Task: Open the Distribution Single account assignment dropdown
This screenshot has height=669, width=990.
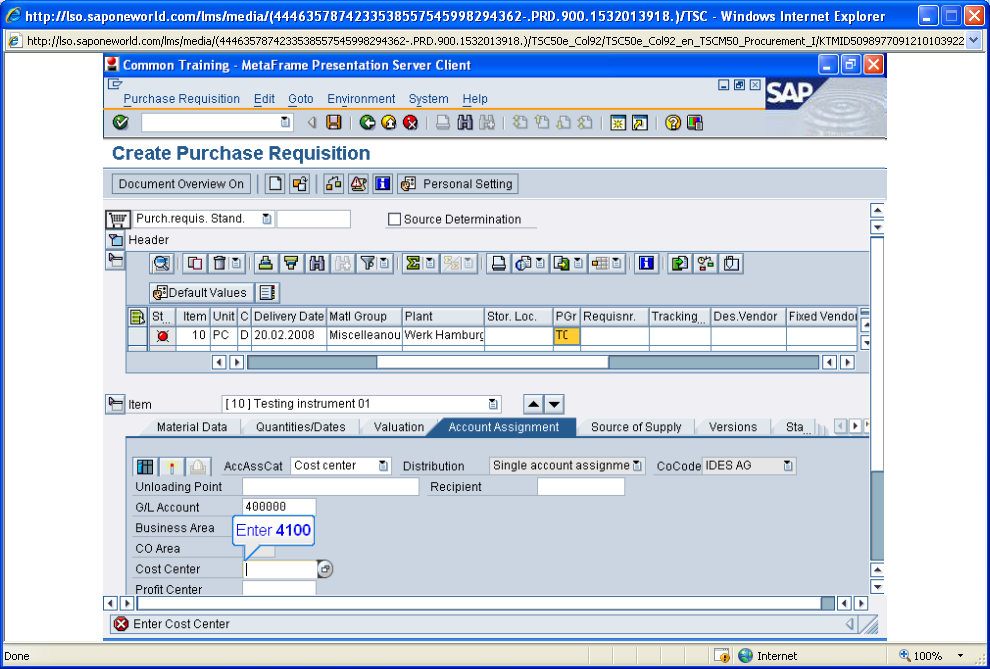Action: 637,466
